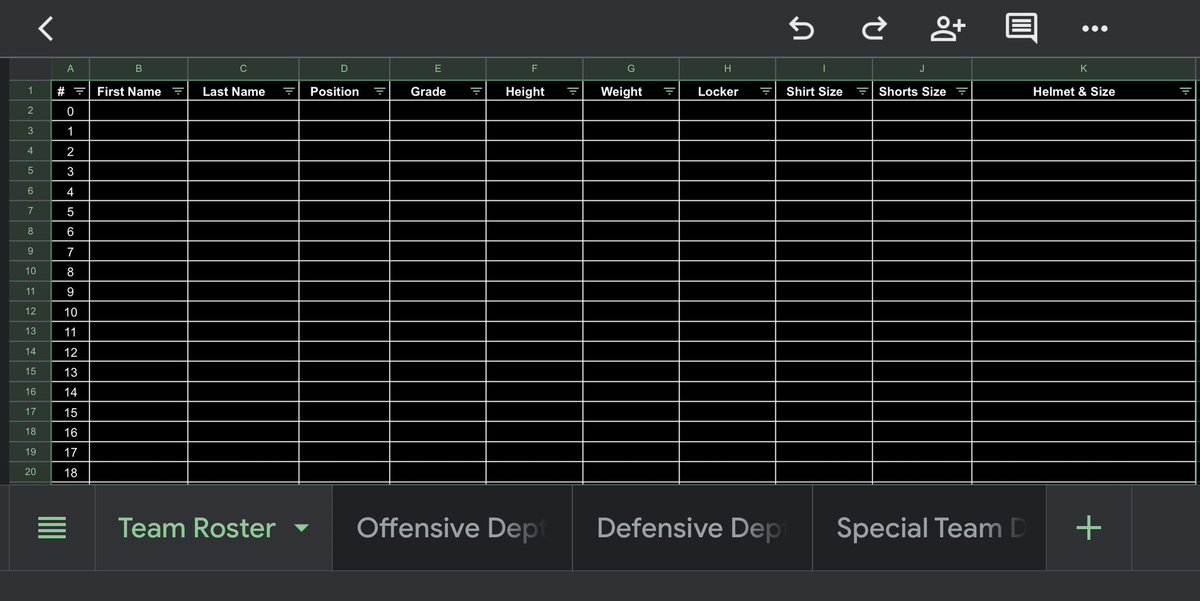Add a new sheet with plus icon
The width and height of the screenshot is (1200, 601).
[1088, 528]
